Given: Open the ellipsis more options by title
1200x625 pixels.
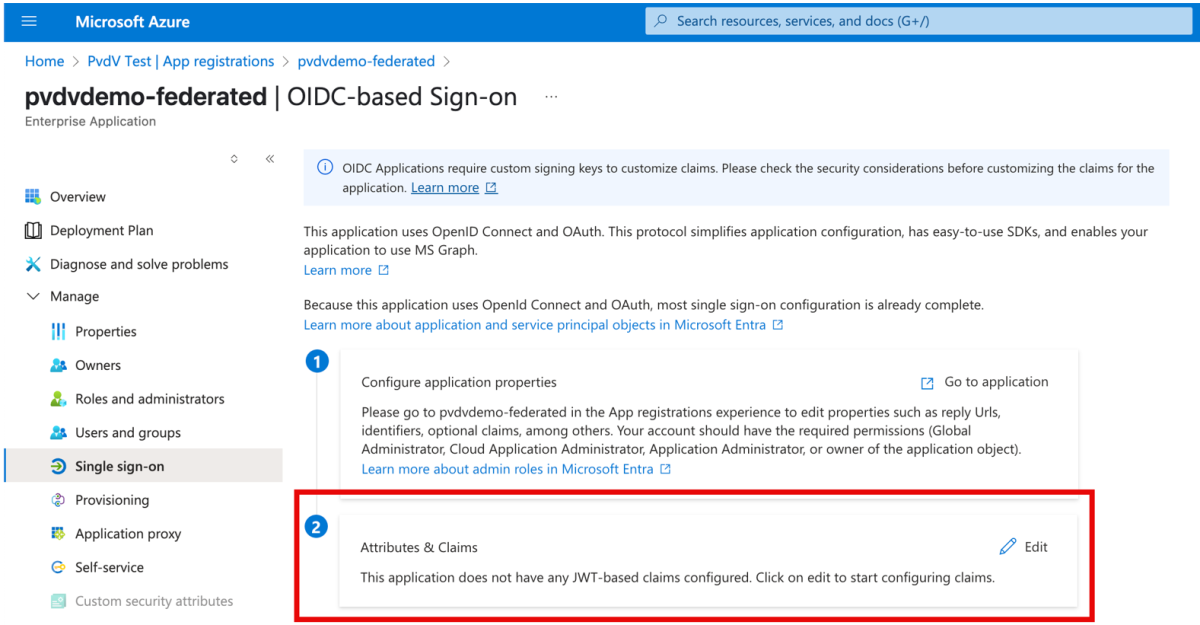Looking at the screenshot, I should tap(551, 97).
